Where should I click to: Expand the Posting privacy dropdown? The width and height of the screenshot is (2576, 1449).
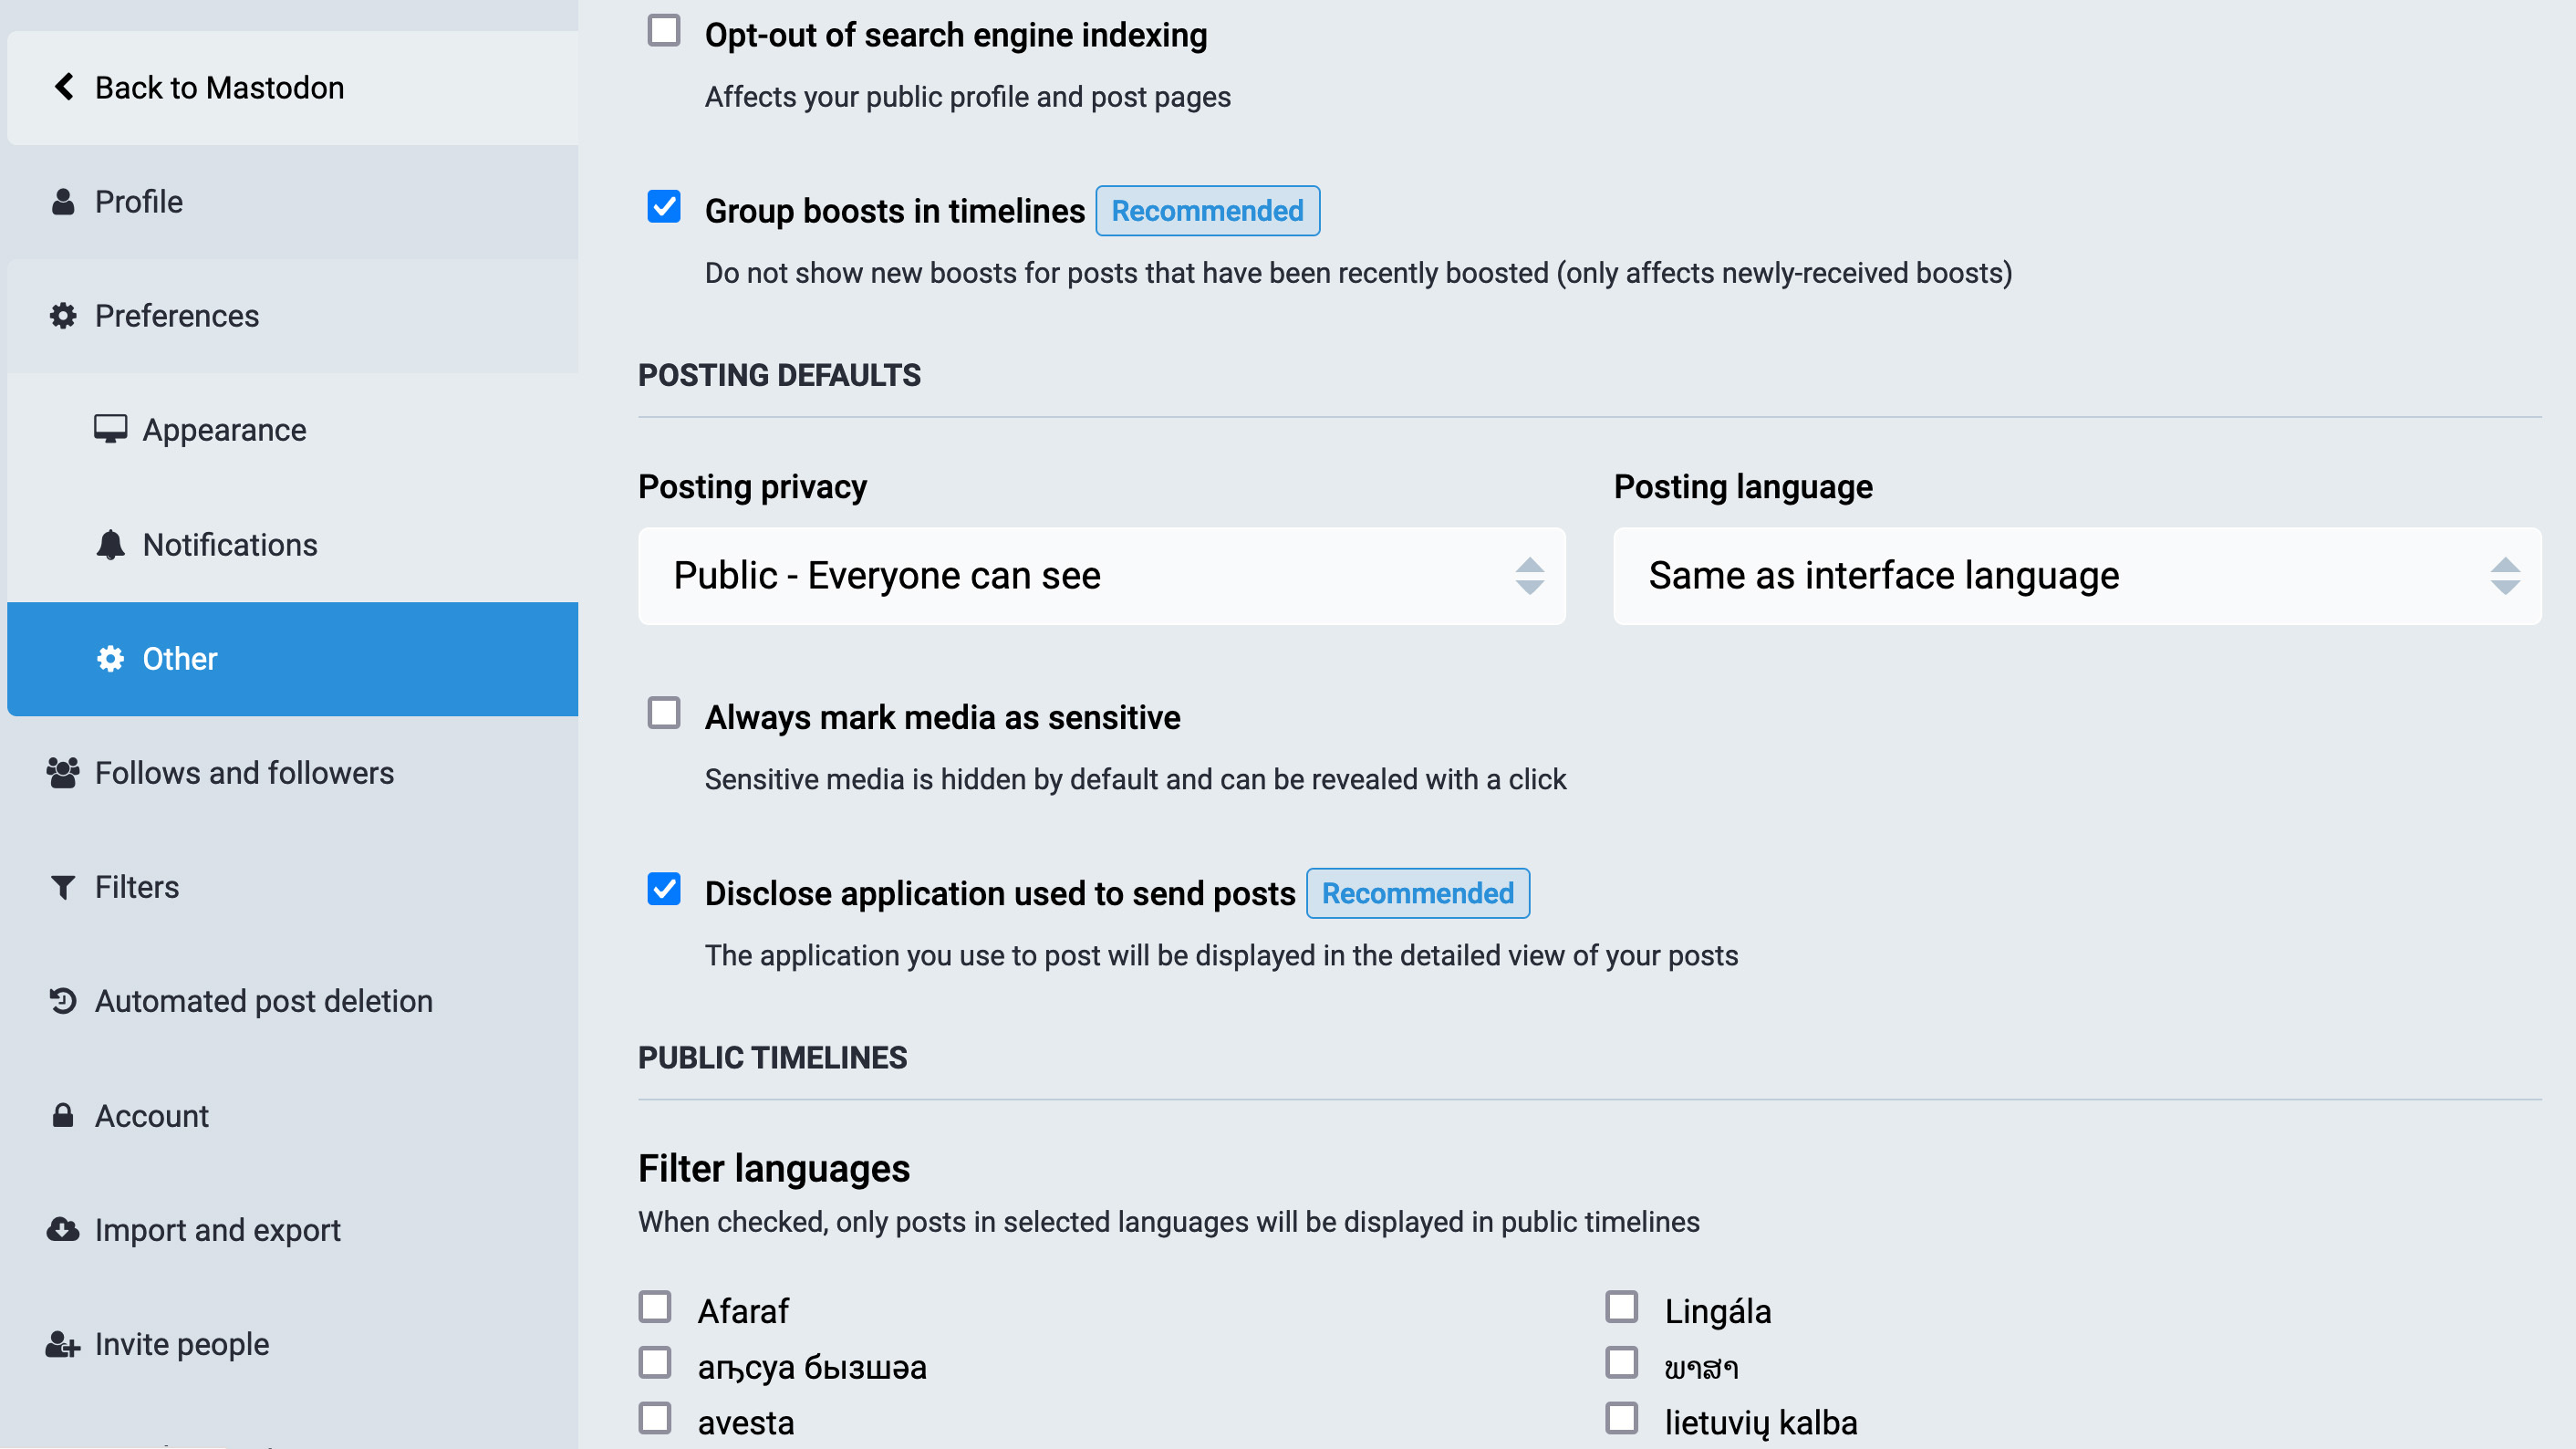(1102, 575)
